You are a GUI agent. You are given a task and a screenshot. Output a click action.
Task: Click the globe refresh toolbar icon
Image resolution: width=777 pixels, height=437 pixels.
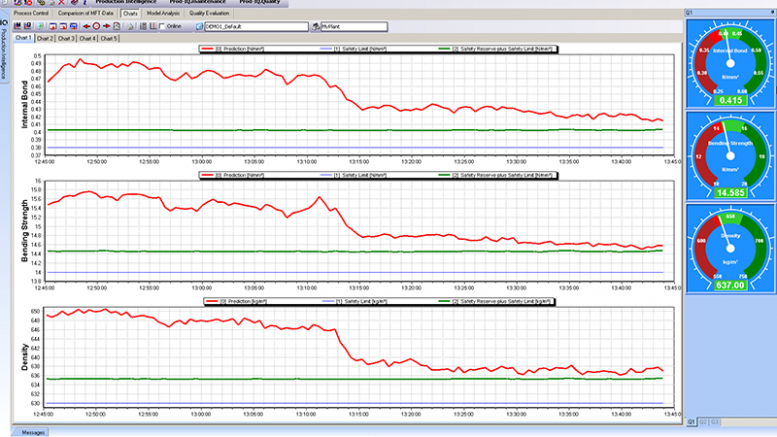[x=40, y=26]
